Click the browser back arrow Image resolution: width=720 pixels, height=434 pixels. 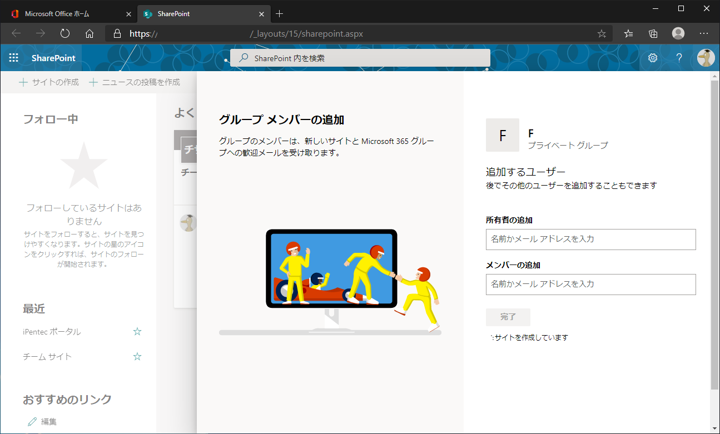(x=17, y=34)
